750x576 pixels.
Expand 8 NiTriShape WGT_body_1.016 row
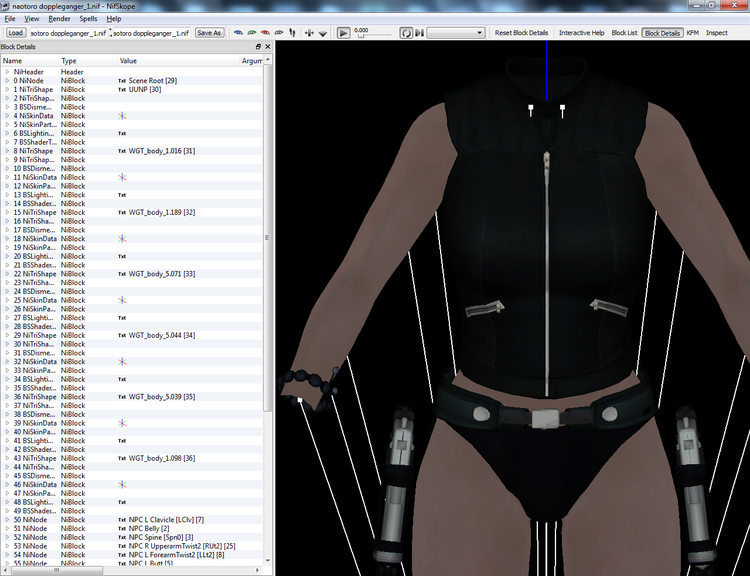click(x=7, y=151)
